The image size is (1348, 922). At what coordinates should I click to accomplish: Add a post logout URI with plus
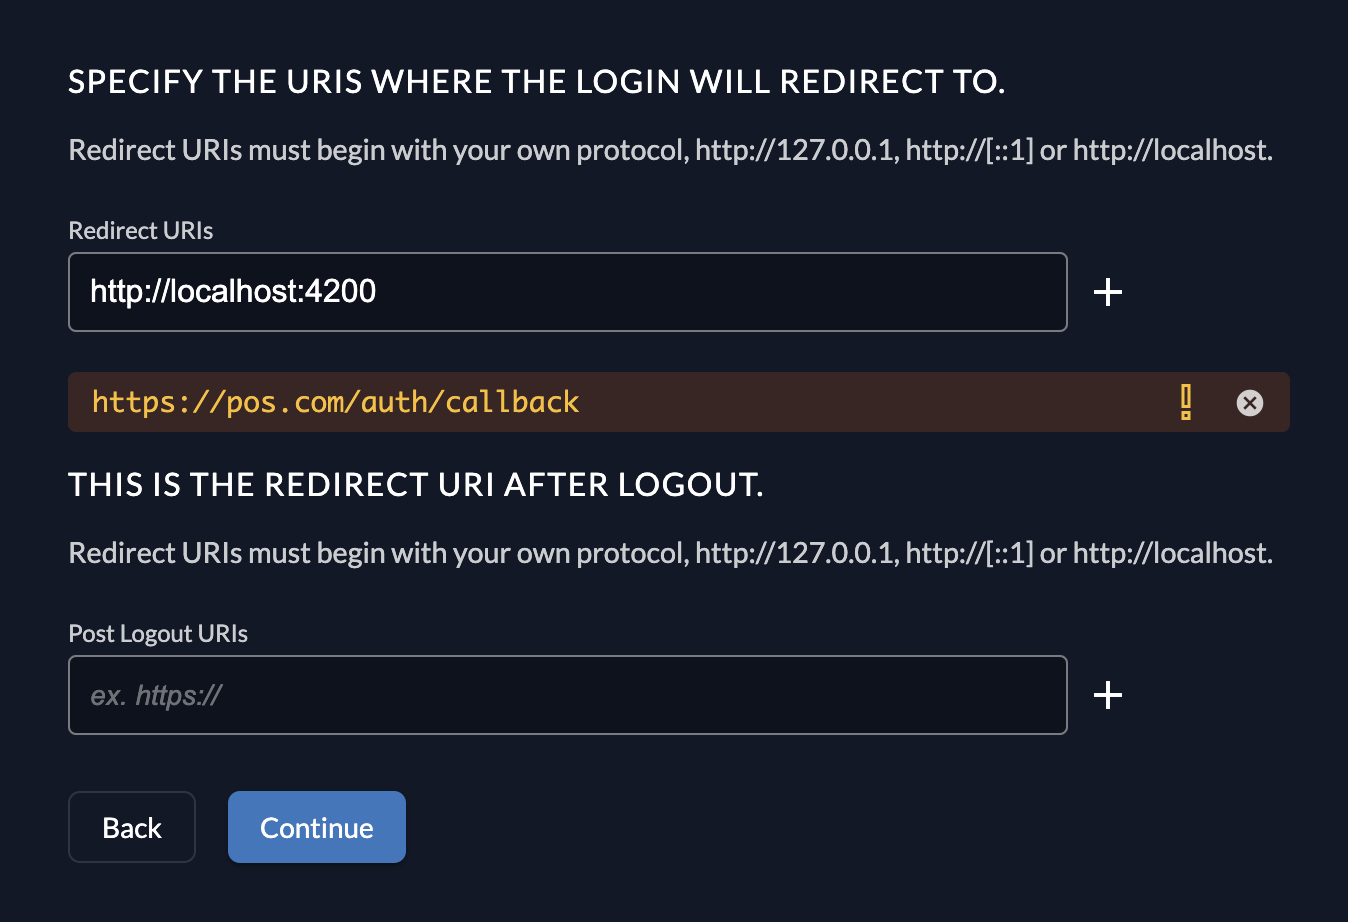click(1108, 695)
